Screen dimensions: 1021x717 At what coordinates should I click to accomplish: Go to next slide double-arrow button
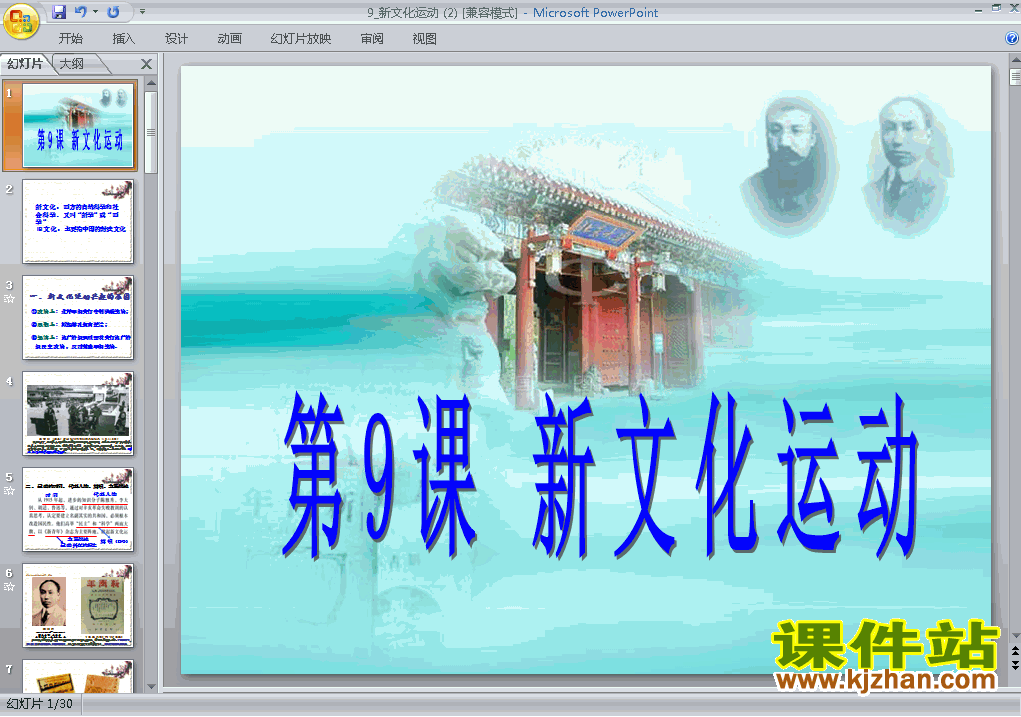click(x=1015, y=664)
